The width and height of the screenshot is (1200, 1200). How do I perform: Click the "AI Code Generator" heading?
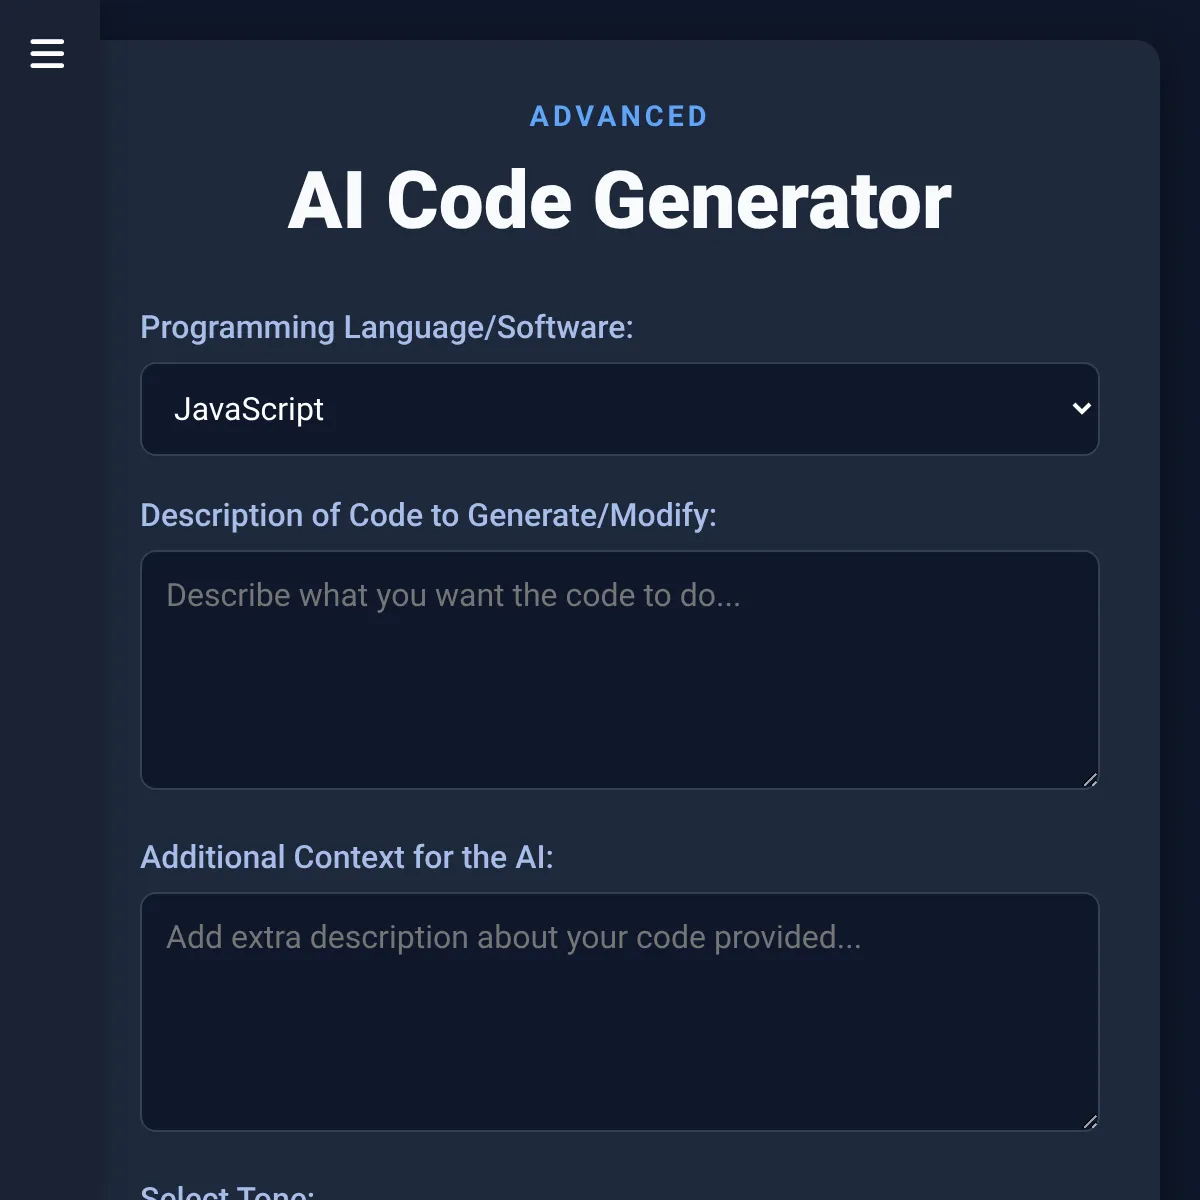(619, 201)
